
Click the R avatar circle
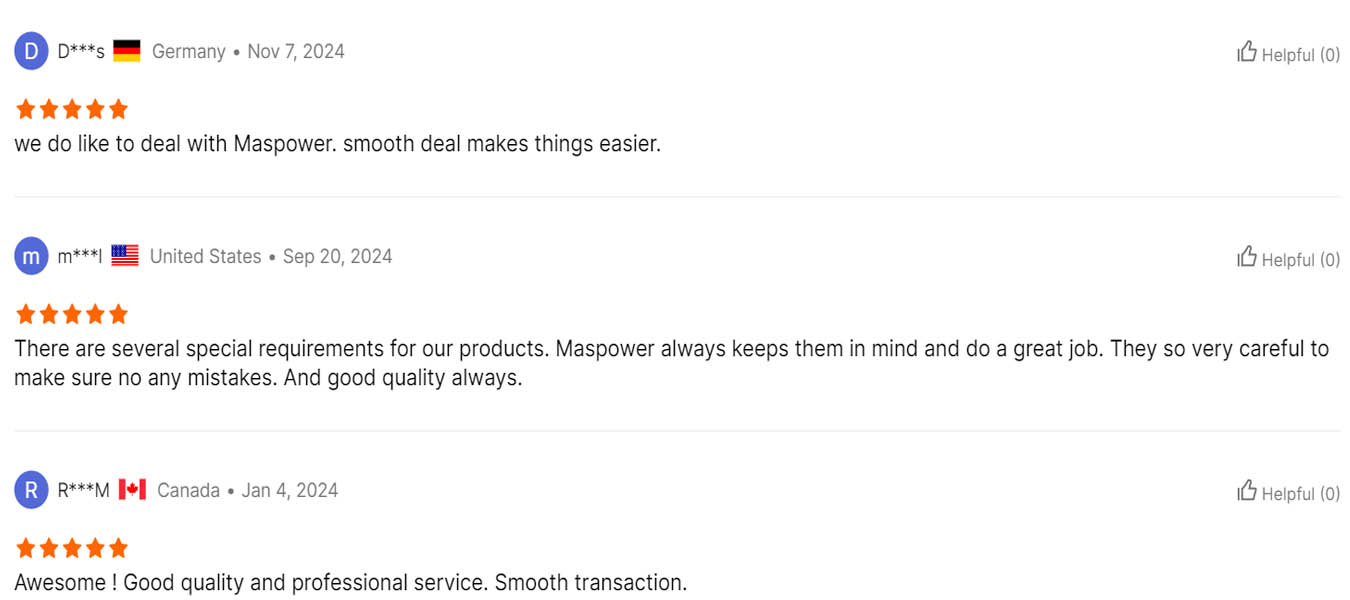[x=31, y=490]
